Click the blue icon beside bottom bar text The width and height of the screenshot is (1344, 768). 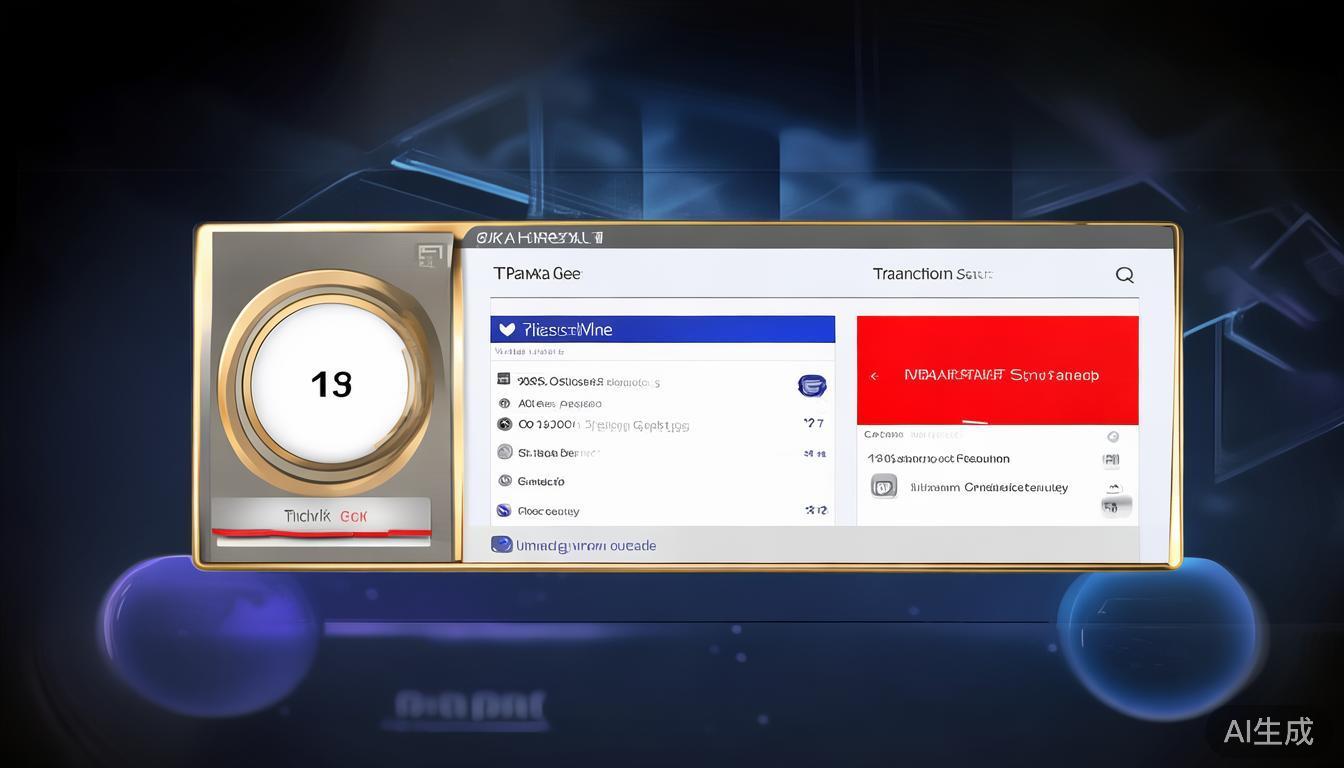coord(501,545)
